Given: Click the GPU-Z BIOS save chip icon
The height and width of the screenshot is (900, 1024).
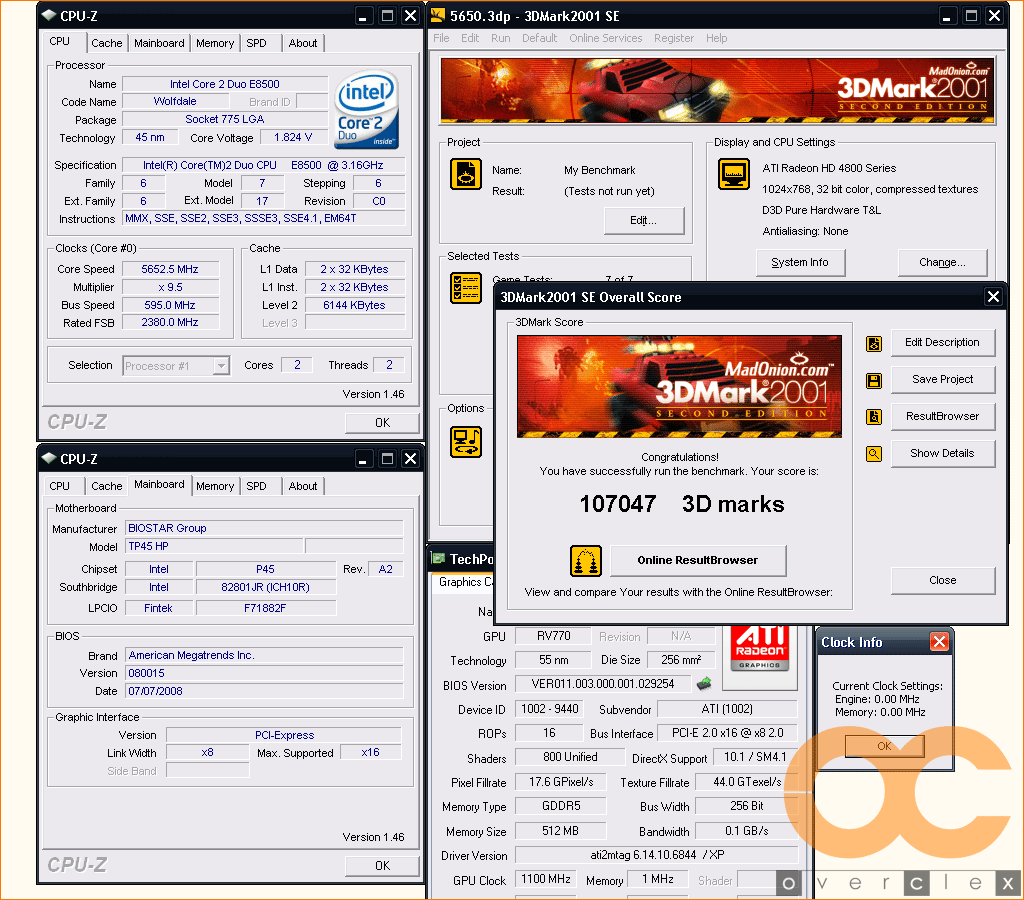Looking at the screenshot, I should coord(704,684).
